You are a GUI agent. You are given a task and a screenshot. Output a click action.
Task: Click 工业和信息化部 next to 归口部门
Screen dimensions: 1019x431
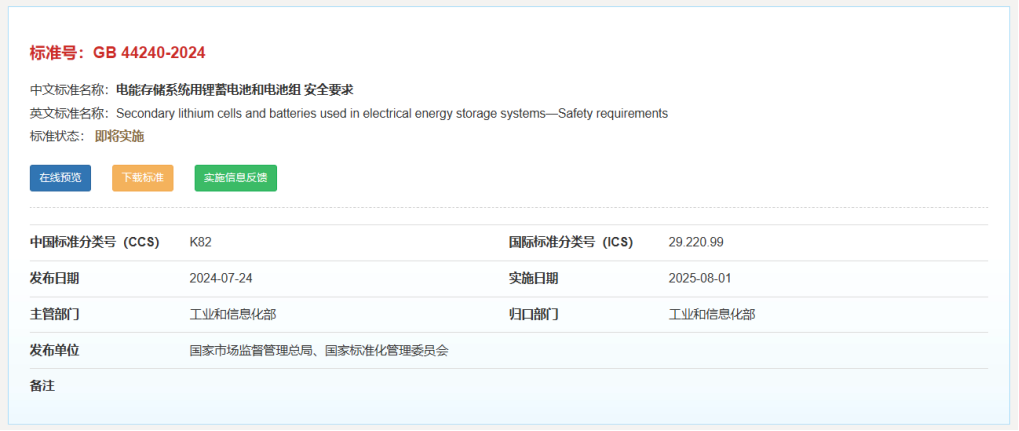[x=712, y=315]
